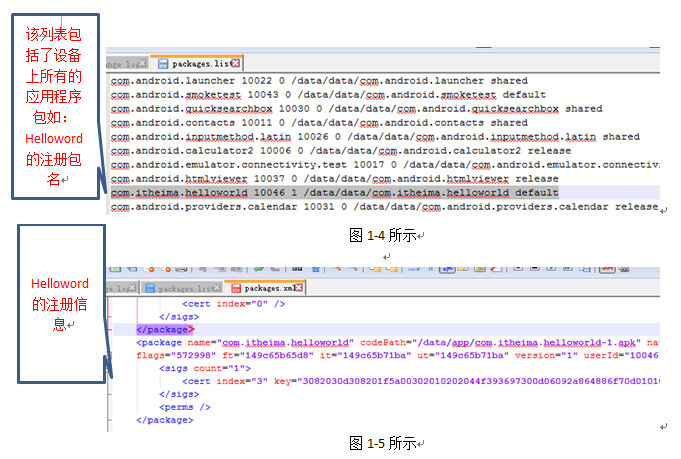Click the save-file icon on packages.xml tab
The image size is (681, 459).
click(235, 288)
